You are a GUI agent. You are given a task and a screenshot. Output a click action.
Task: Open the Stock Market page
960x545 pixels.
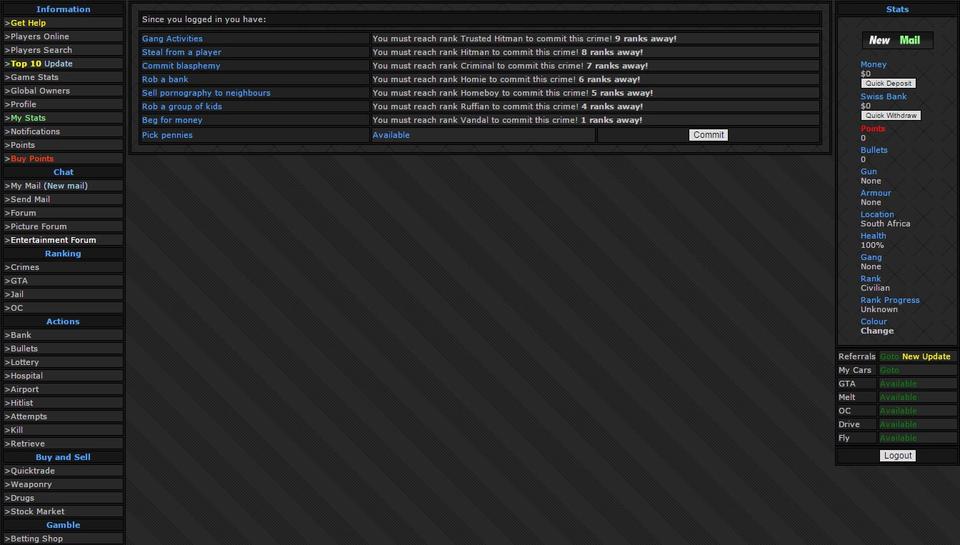37,512
